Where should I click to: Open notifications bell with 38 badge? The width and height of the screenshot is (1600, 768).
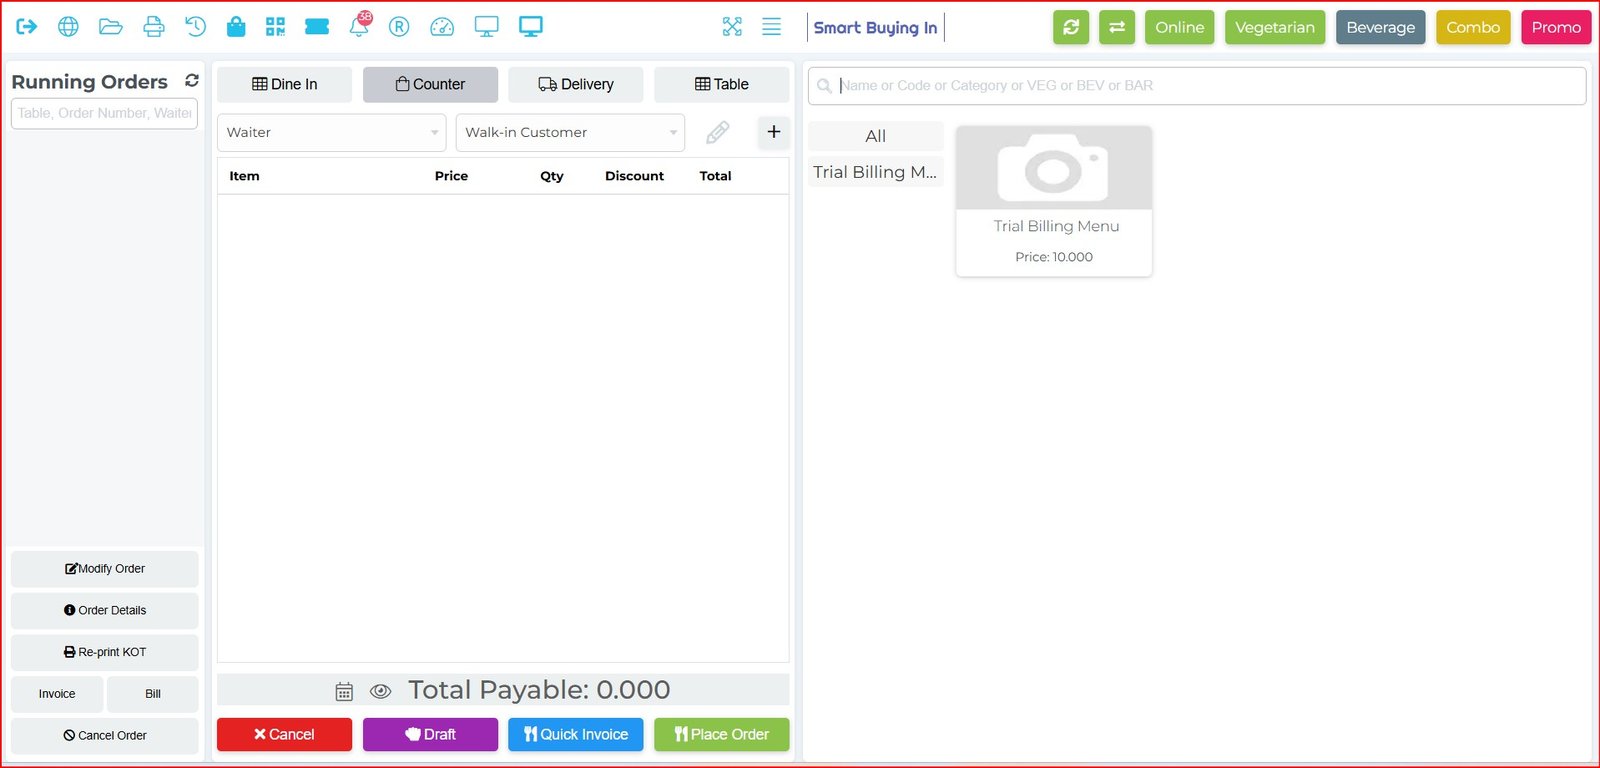[359, 27]
